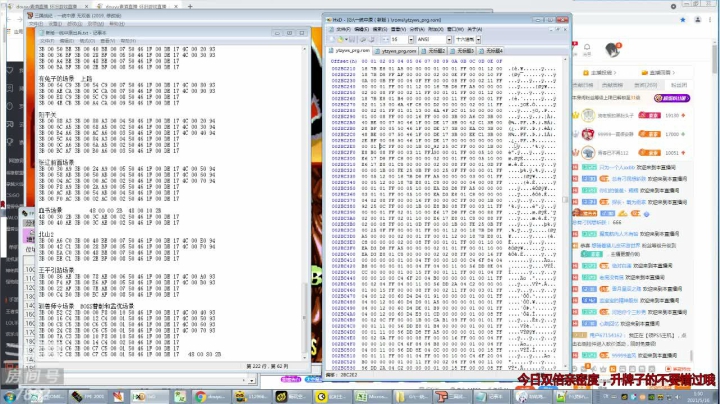Open the Analysis menu in HxD
Viewport: 720px width, 404px height.
click(x=416, y=29)
